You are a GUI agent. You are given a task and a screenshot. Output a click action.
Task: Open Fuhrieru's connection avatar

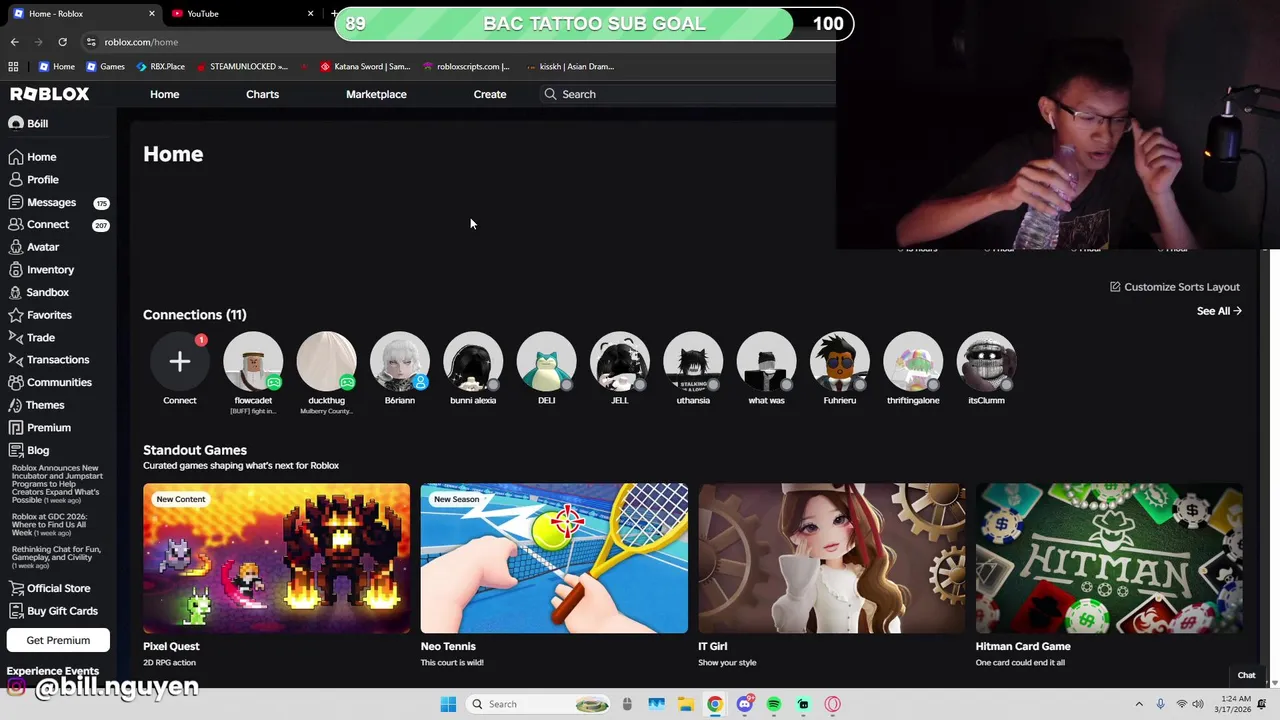pyautogui.click(x=840, y=361)
